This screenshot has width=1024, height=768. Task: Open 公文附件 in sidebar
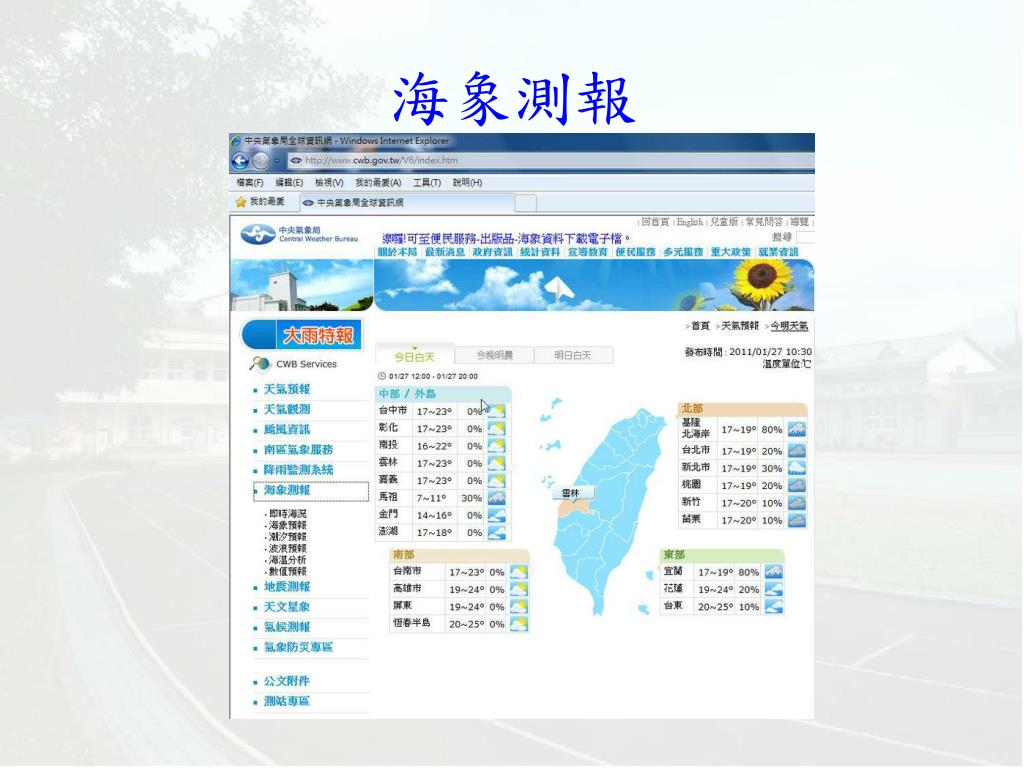click(x=287, y=681)
